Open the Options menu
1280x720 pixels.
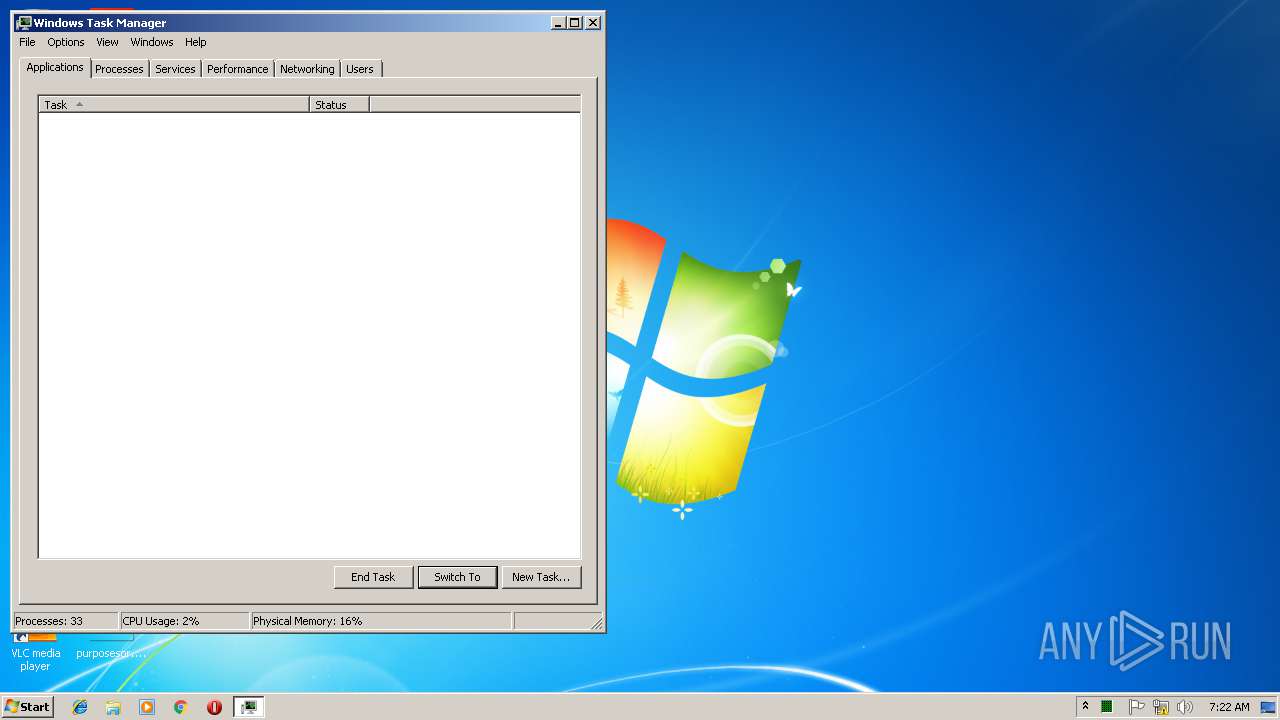66,42
